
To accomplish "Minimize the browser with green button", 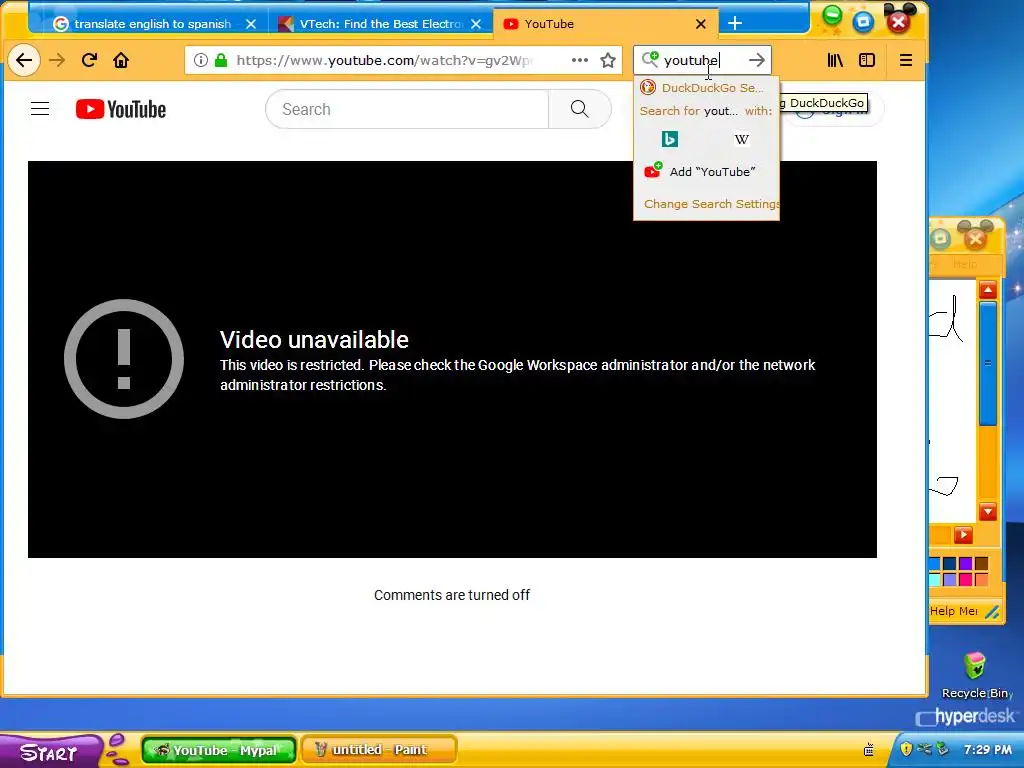I will pyautogui.click(x=832, y=15).
